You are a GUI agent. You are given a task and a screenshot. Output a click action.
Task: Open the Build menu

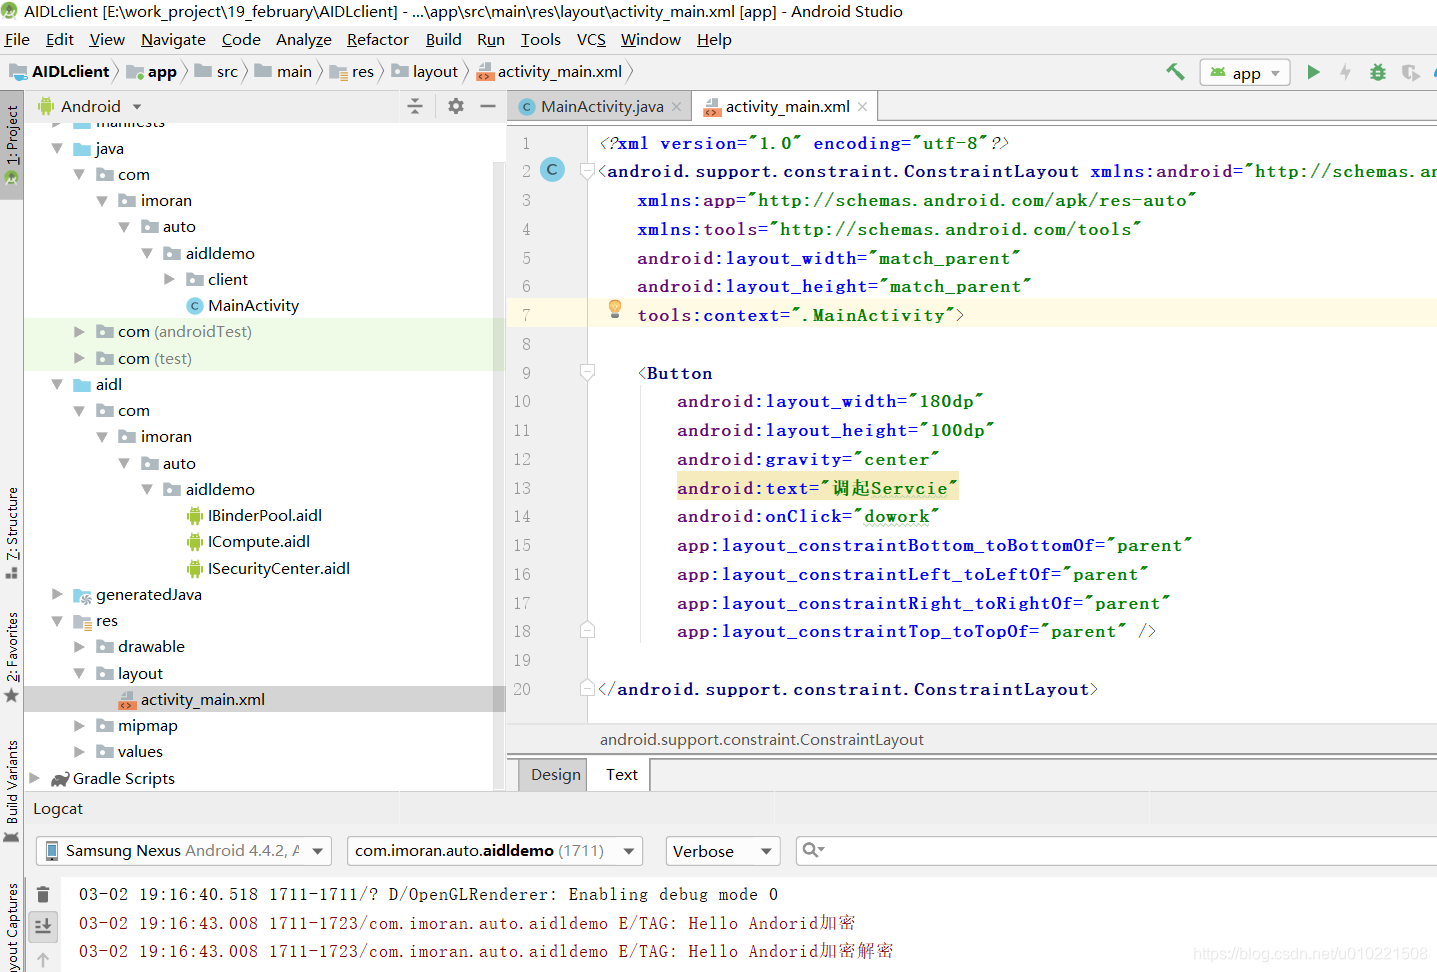[443, 39]
